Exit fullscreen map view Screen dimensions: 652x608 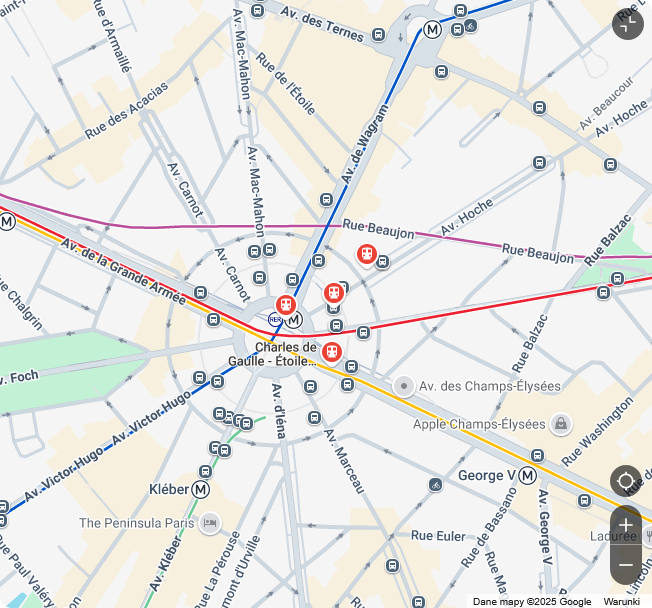[x=627, y=24]
